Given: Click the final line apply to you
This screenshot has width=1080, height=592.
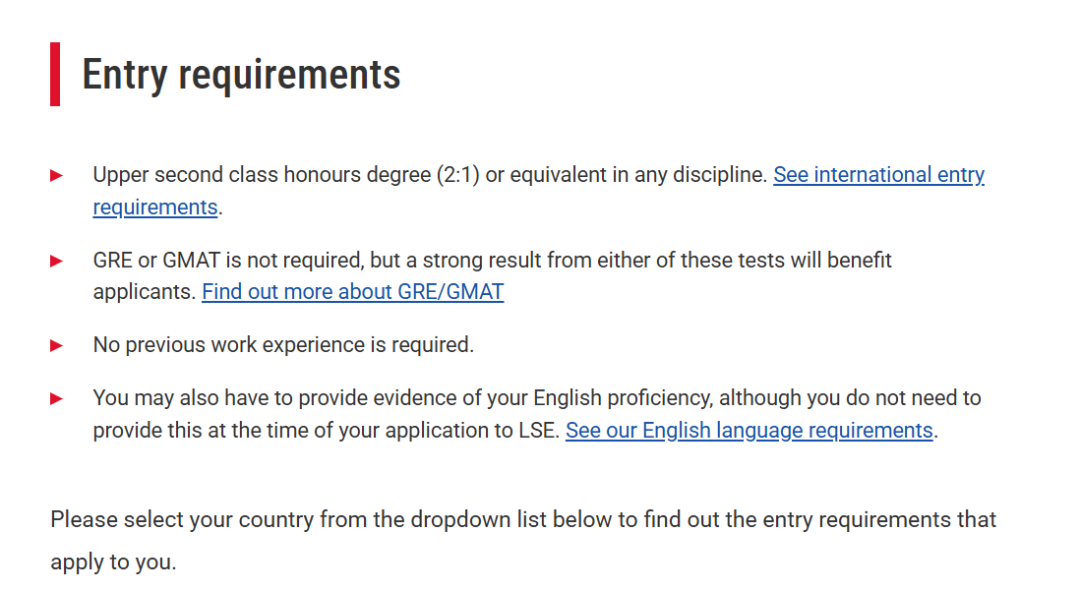Looking at the screenshot, I should point(113,562).
